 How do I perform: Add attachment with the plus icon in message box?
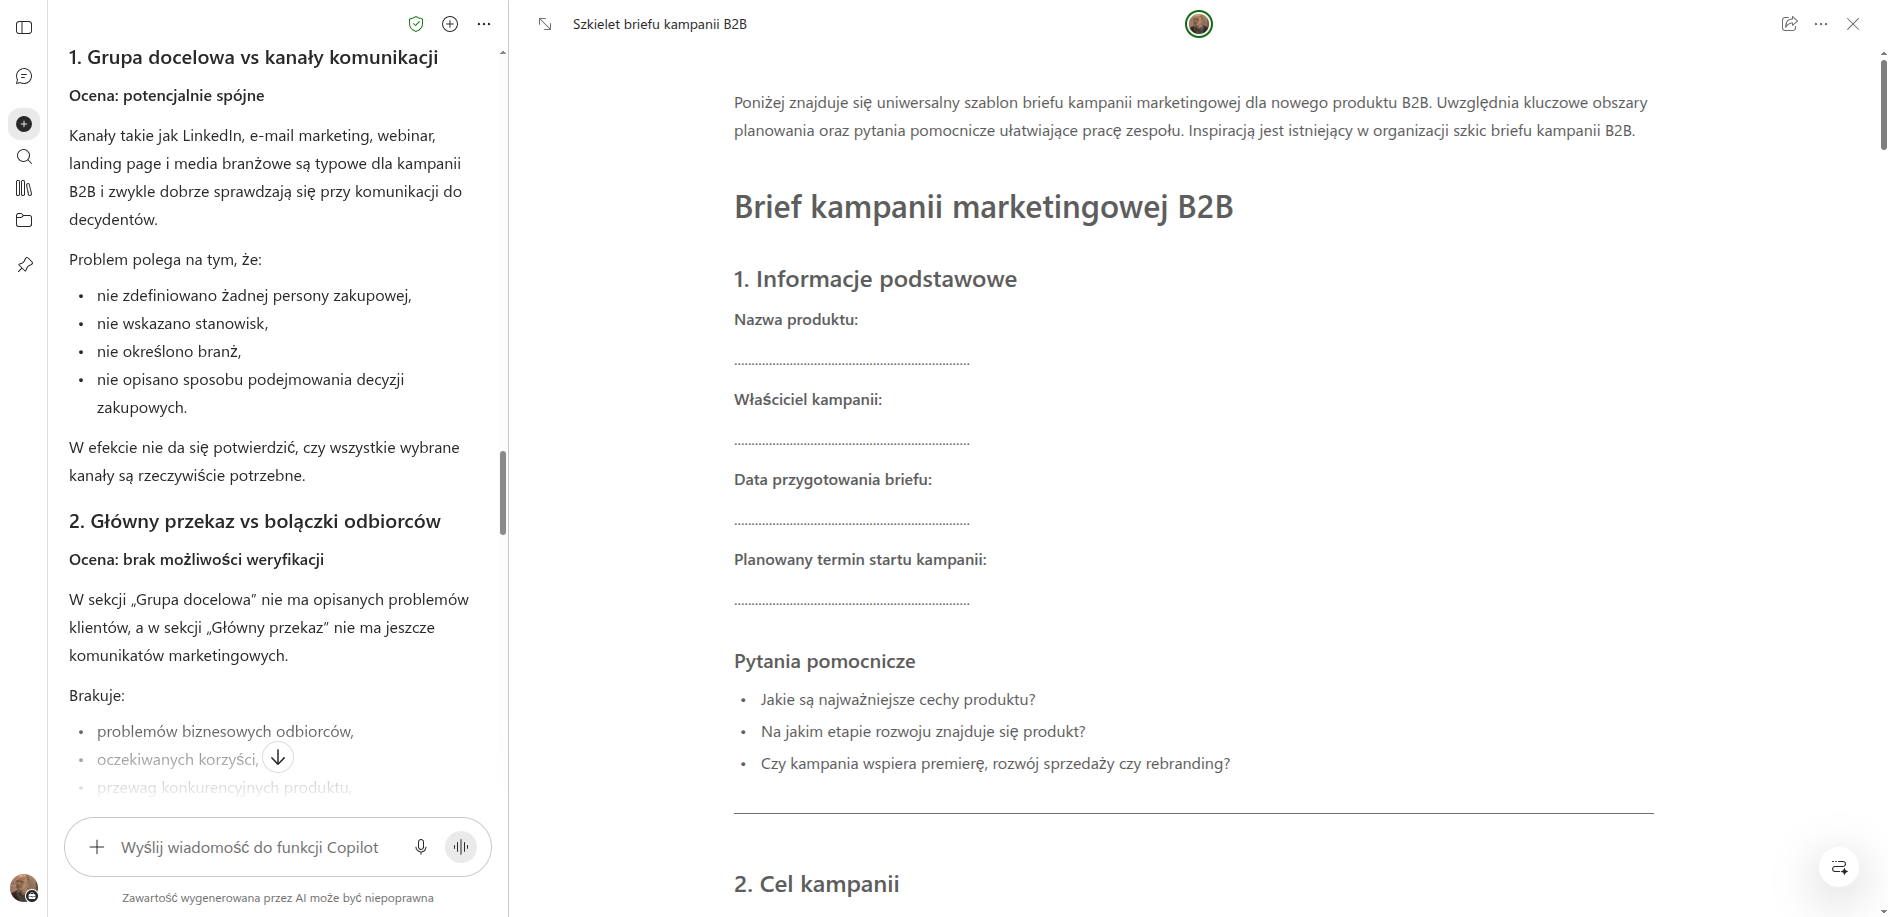click(97, 847)
